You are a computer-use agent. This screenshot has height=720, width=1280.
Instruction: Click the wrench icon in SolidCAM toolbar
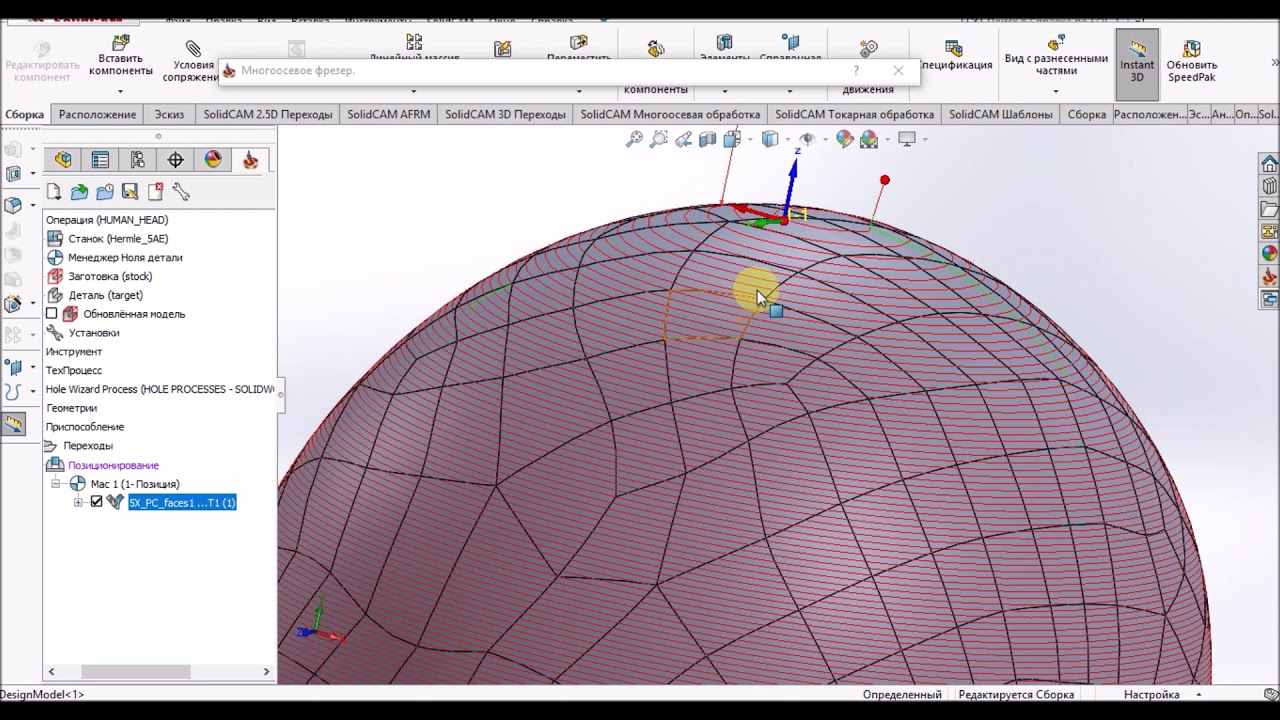coord(181,192)
